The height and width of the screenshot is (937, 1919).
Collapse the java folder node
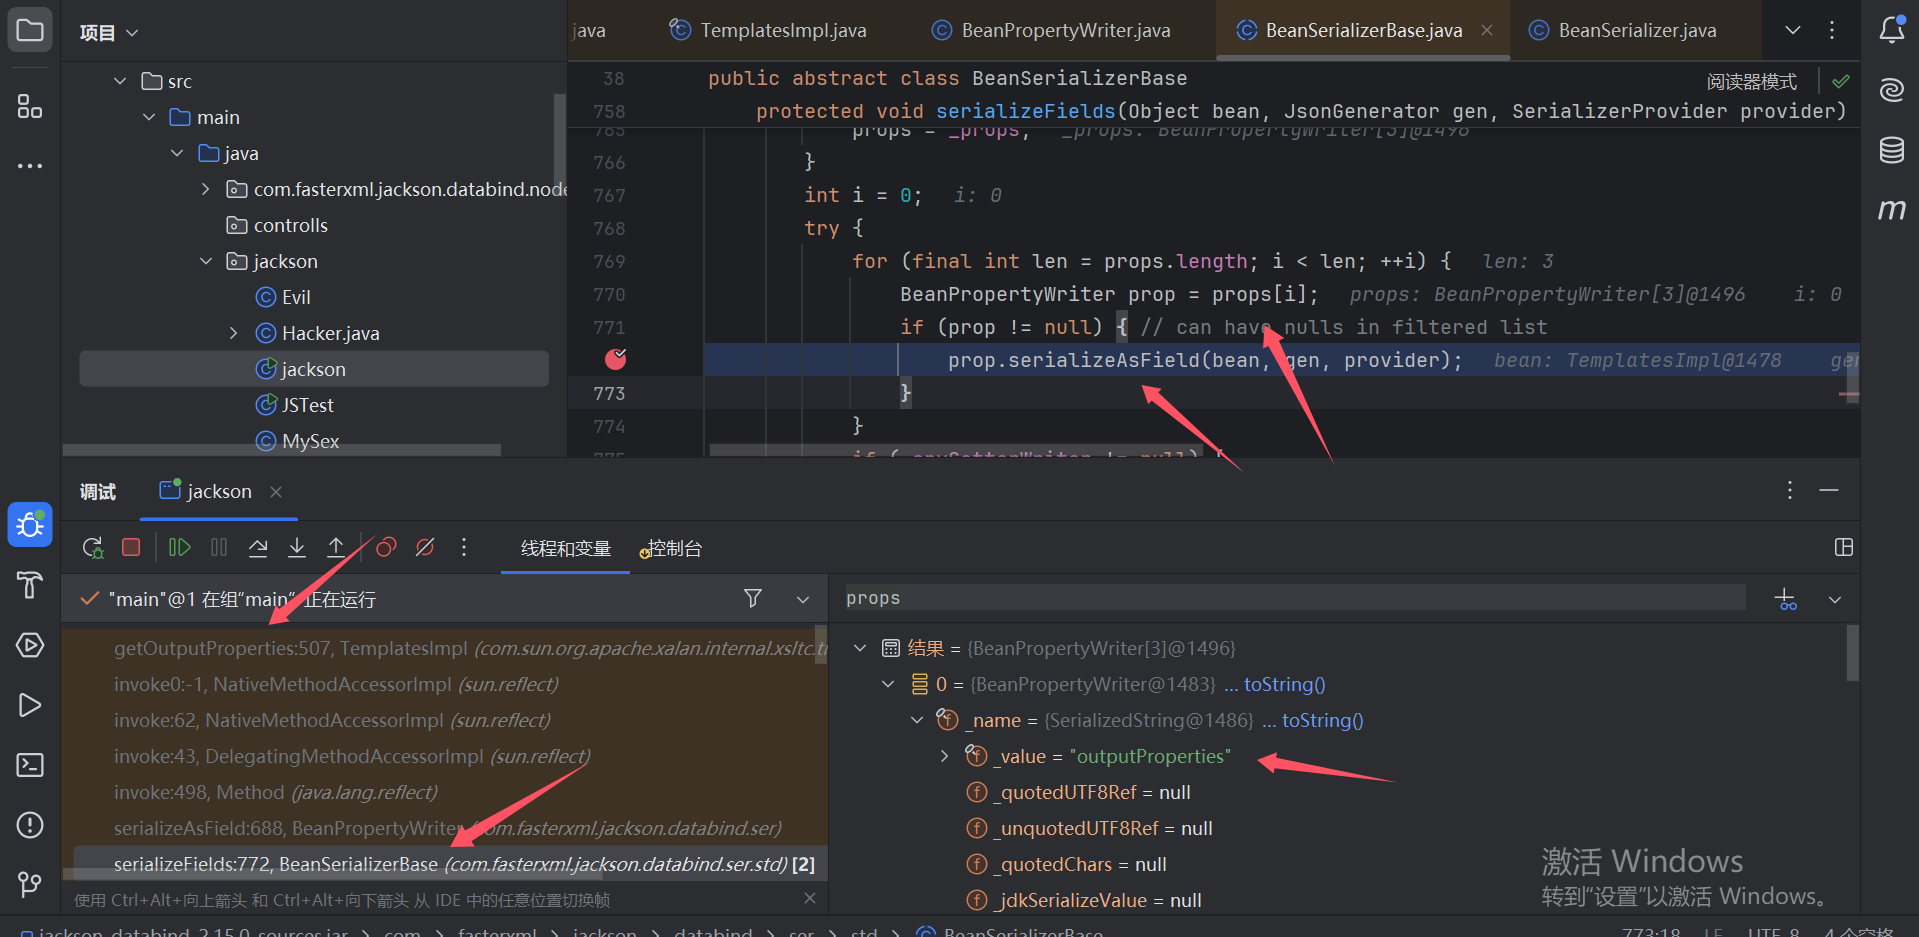[x=177, y=153]
